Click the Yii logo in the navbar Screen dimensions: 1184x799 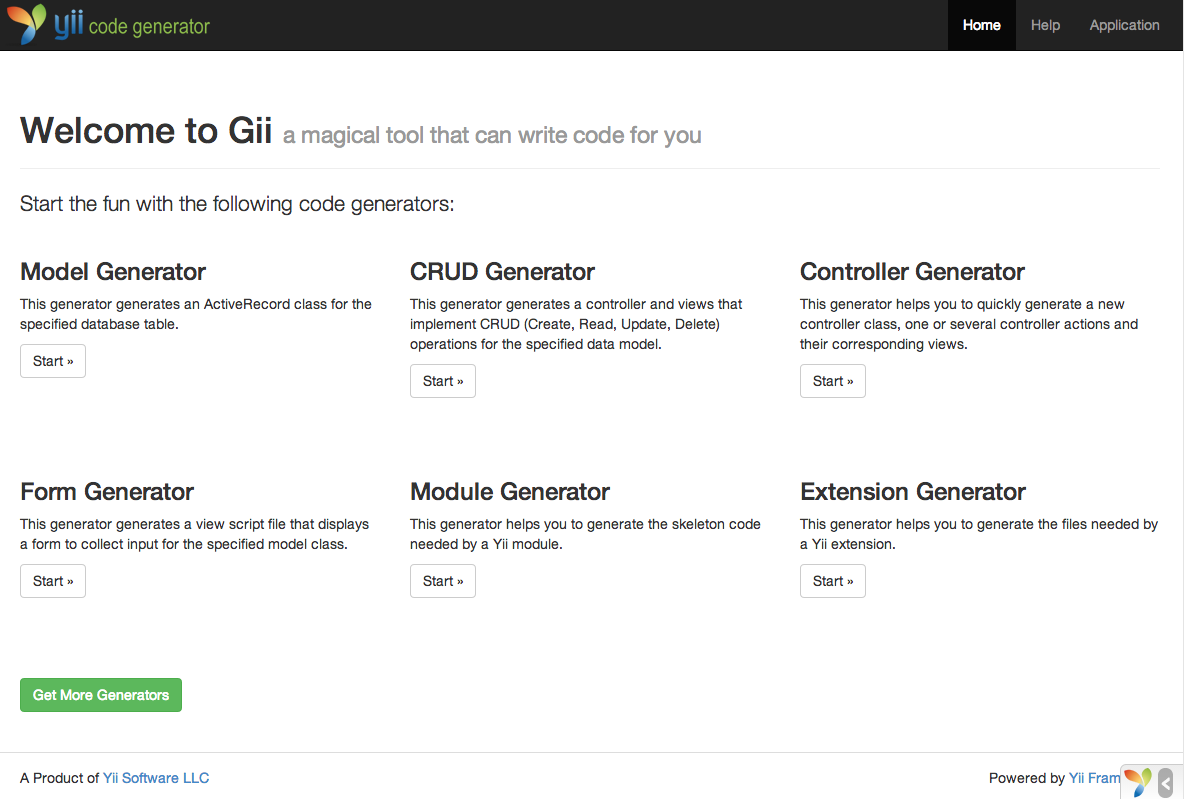[45, 24]
